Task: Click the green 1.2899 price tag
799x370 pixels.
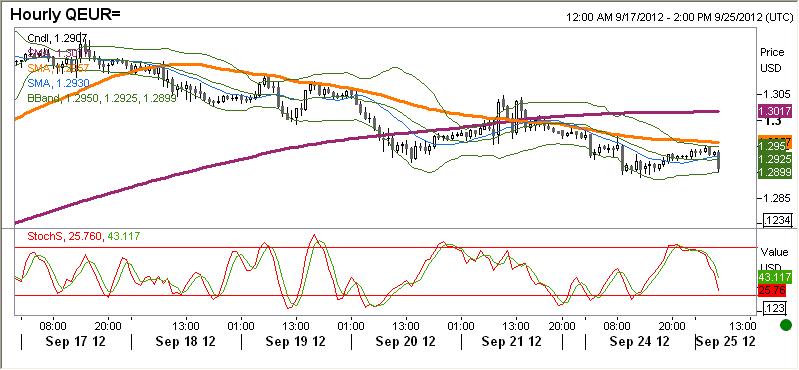Action: (x=775, y=172)
